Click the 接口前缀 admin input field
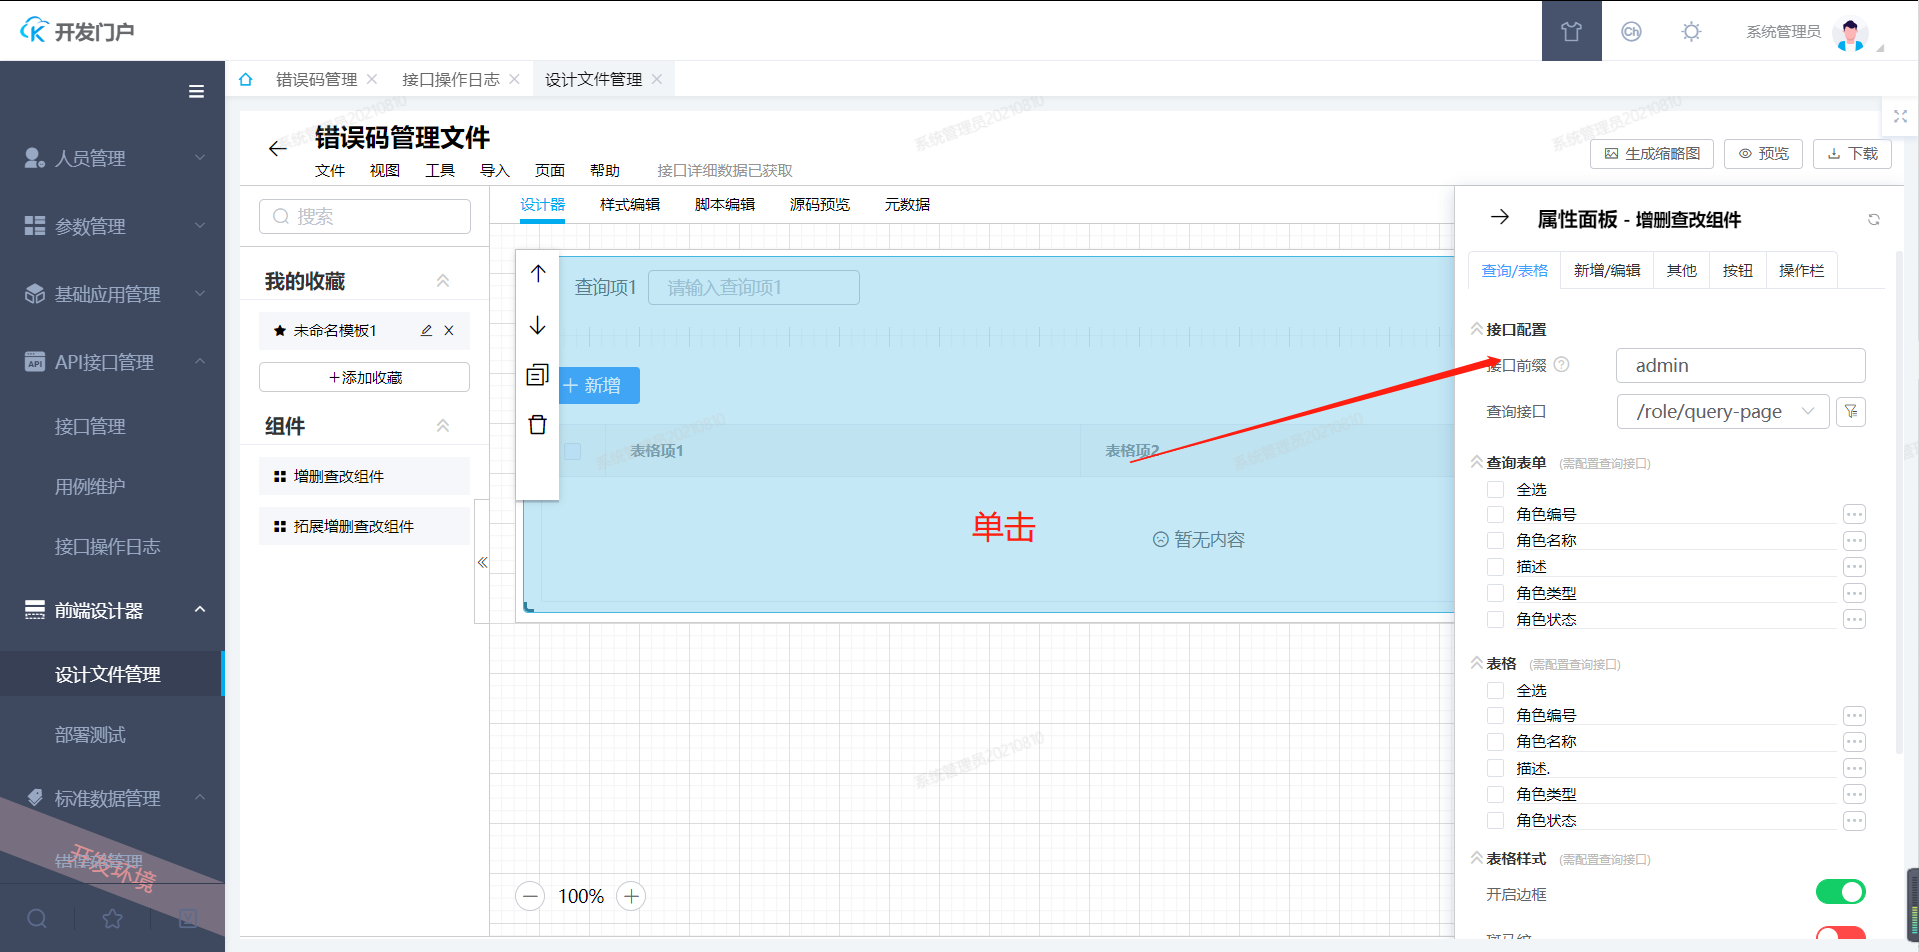 coord(1741,365)
